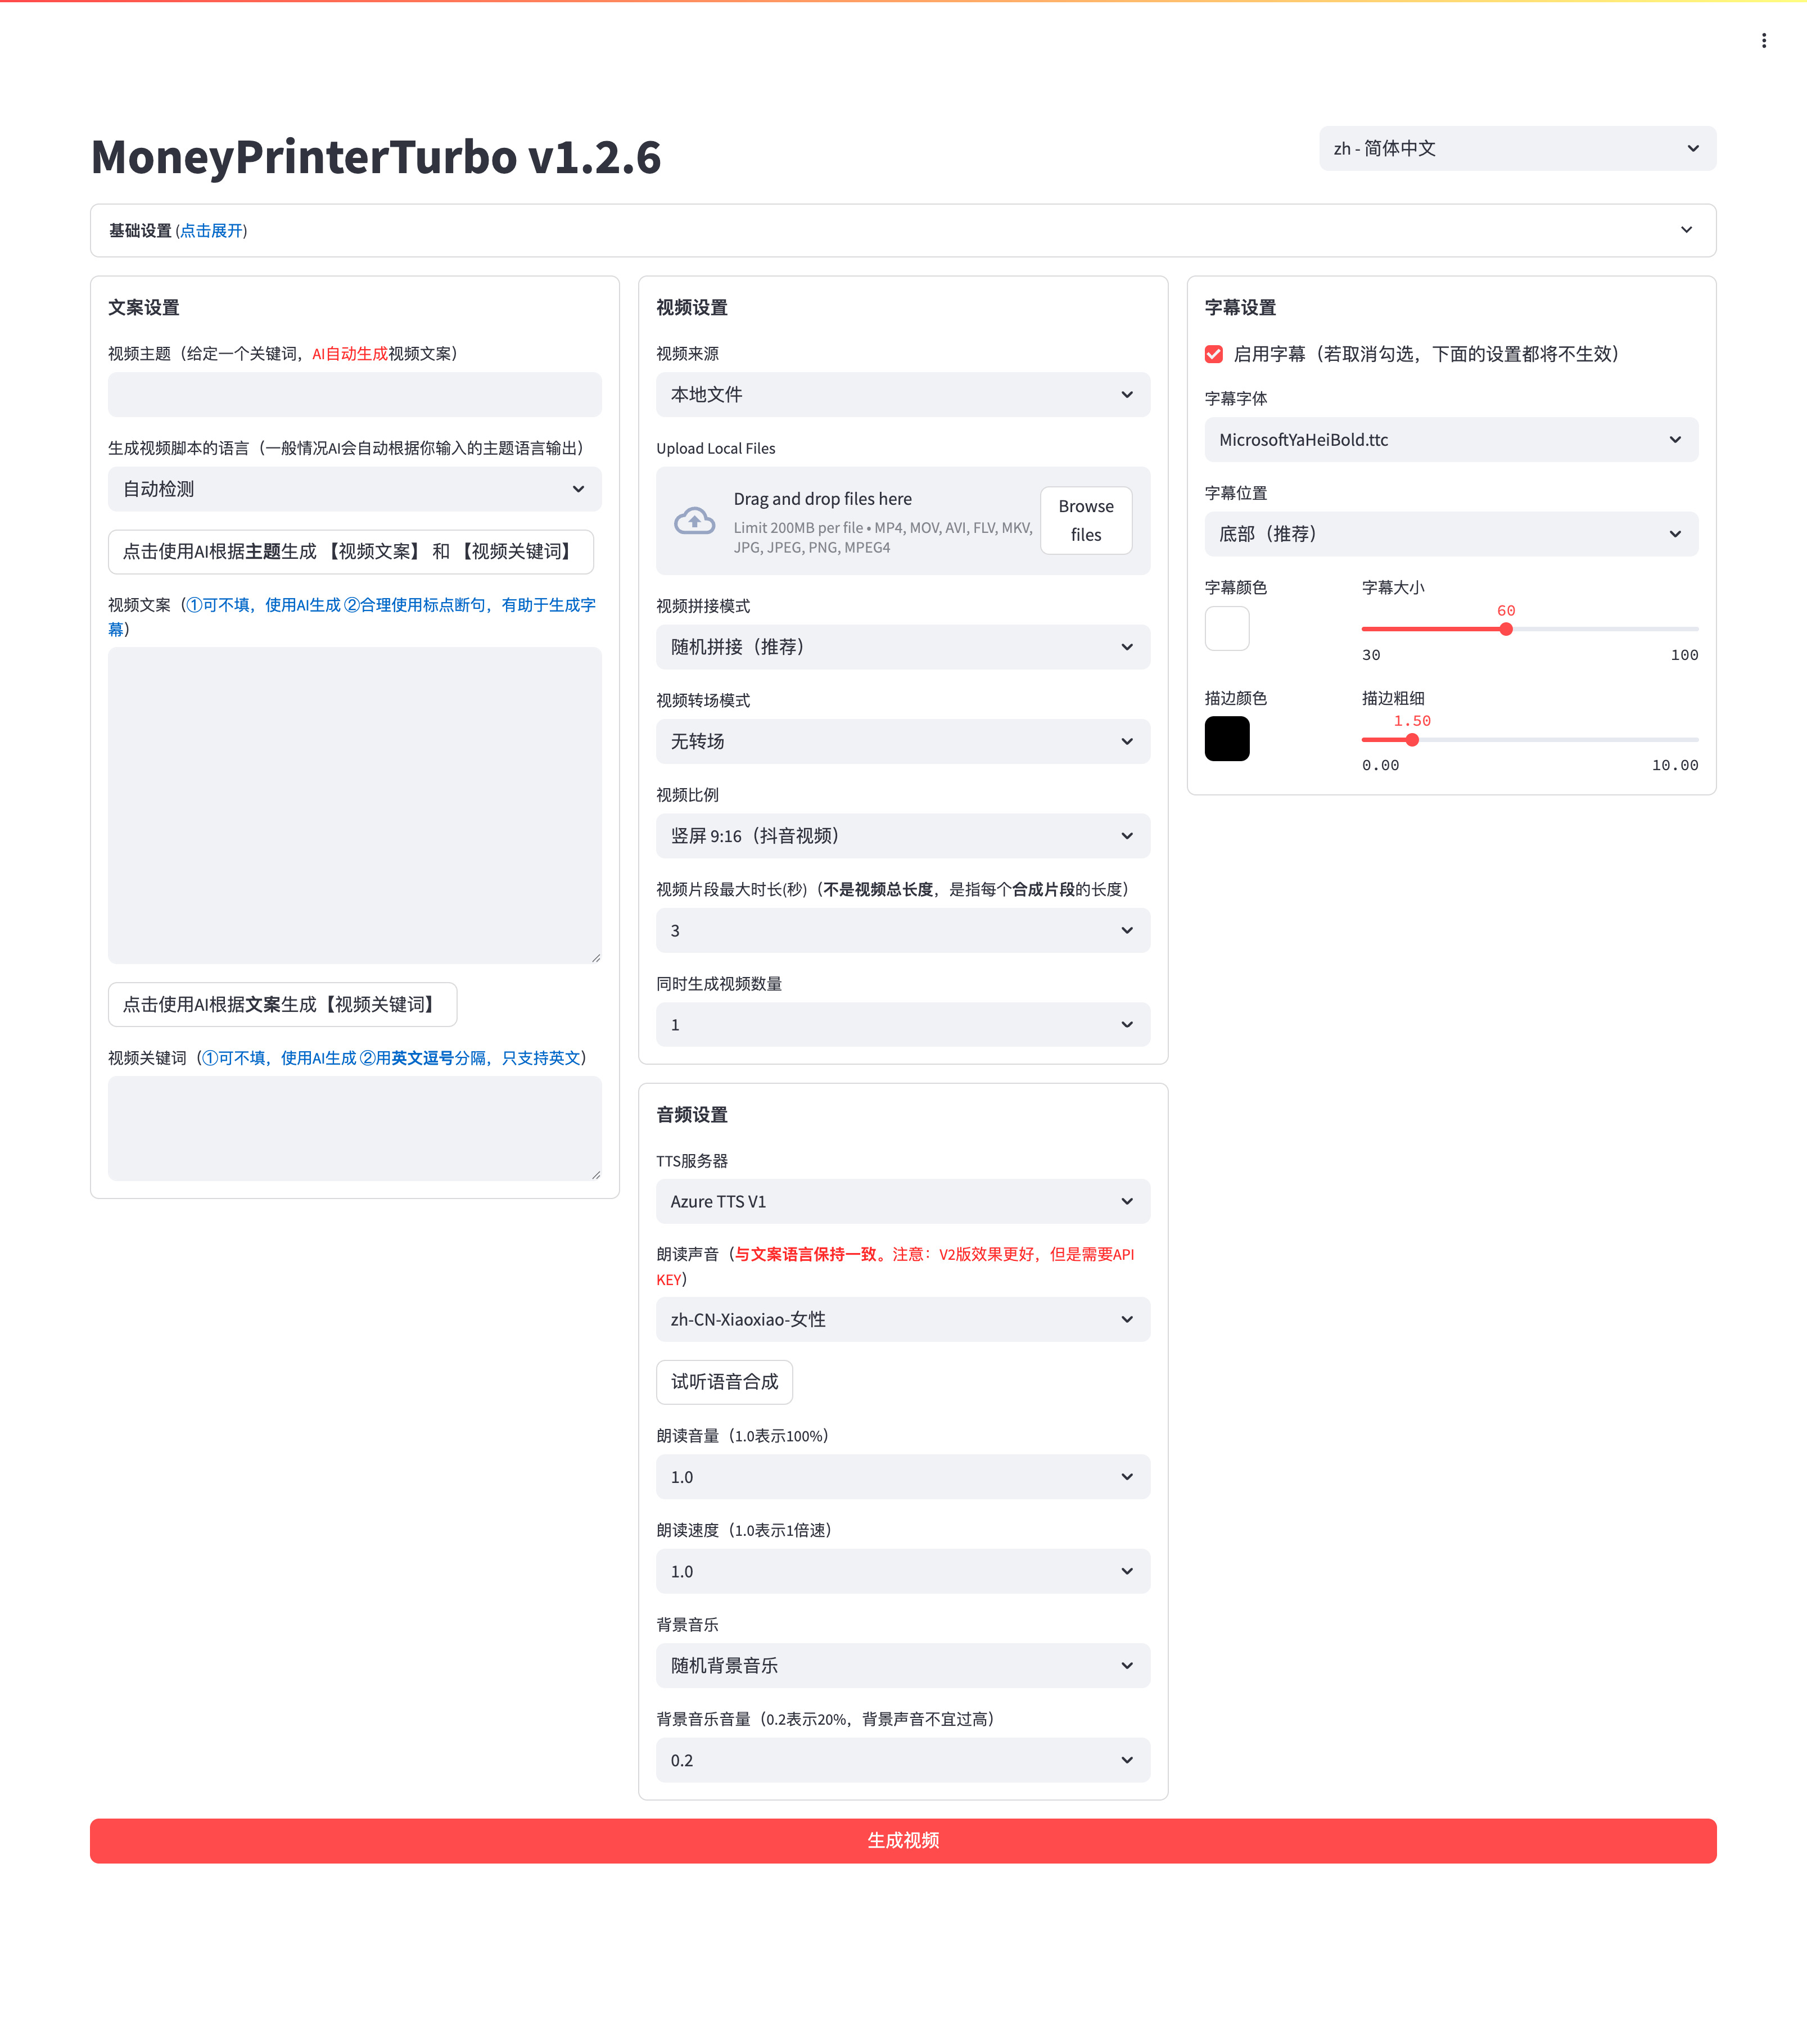Open the 视频比例 dropdown
Screen dimensions: 1807x2044
[901, 836]
